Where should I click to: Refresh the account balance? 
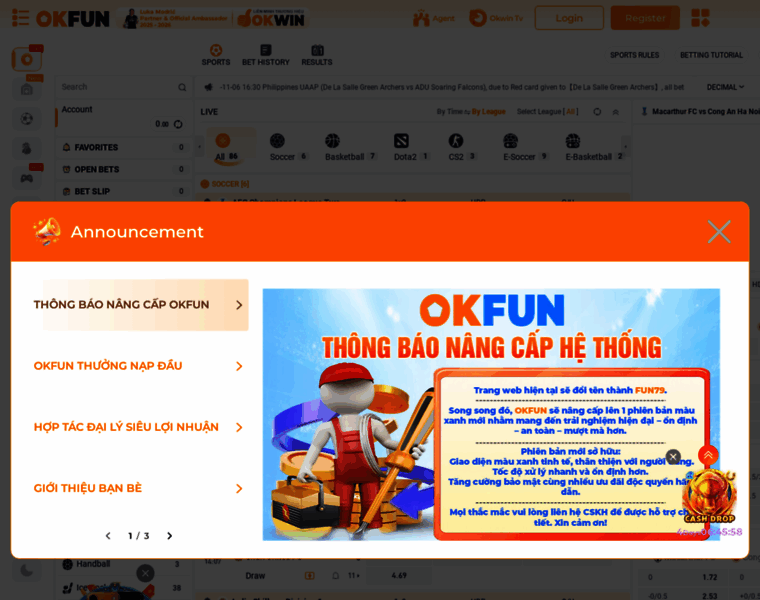point(178,124)
